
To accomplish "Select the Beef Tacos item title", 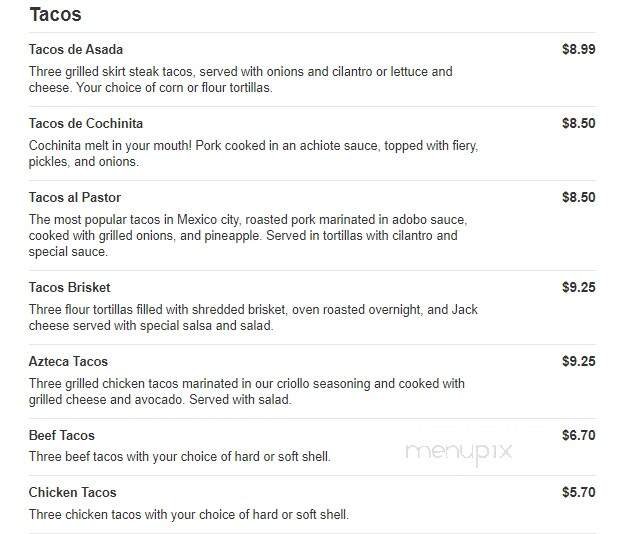I will 62,435.
